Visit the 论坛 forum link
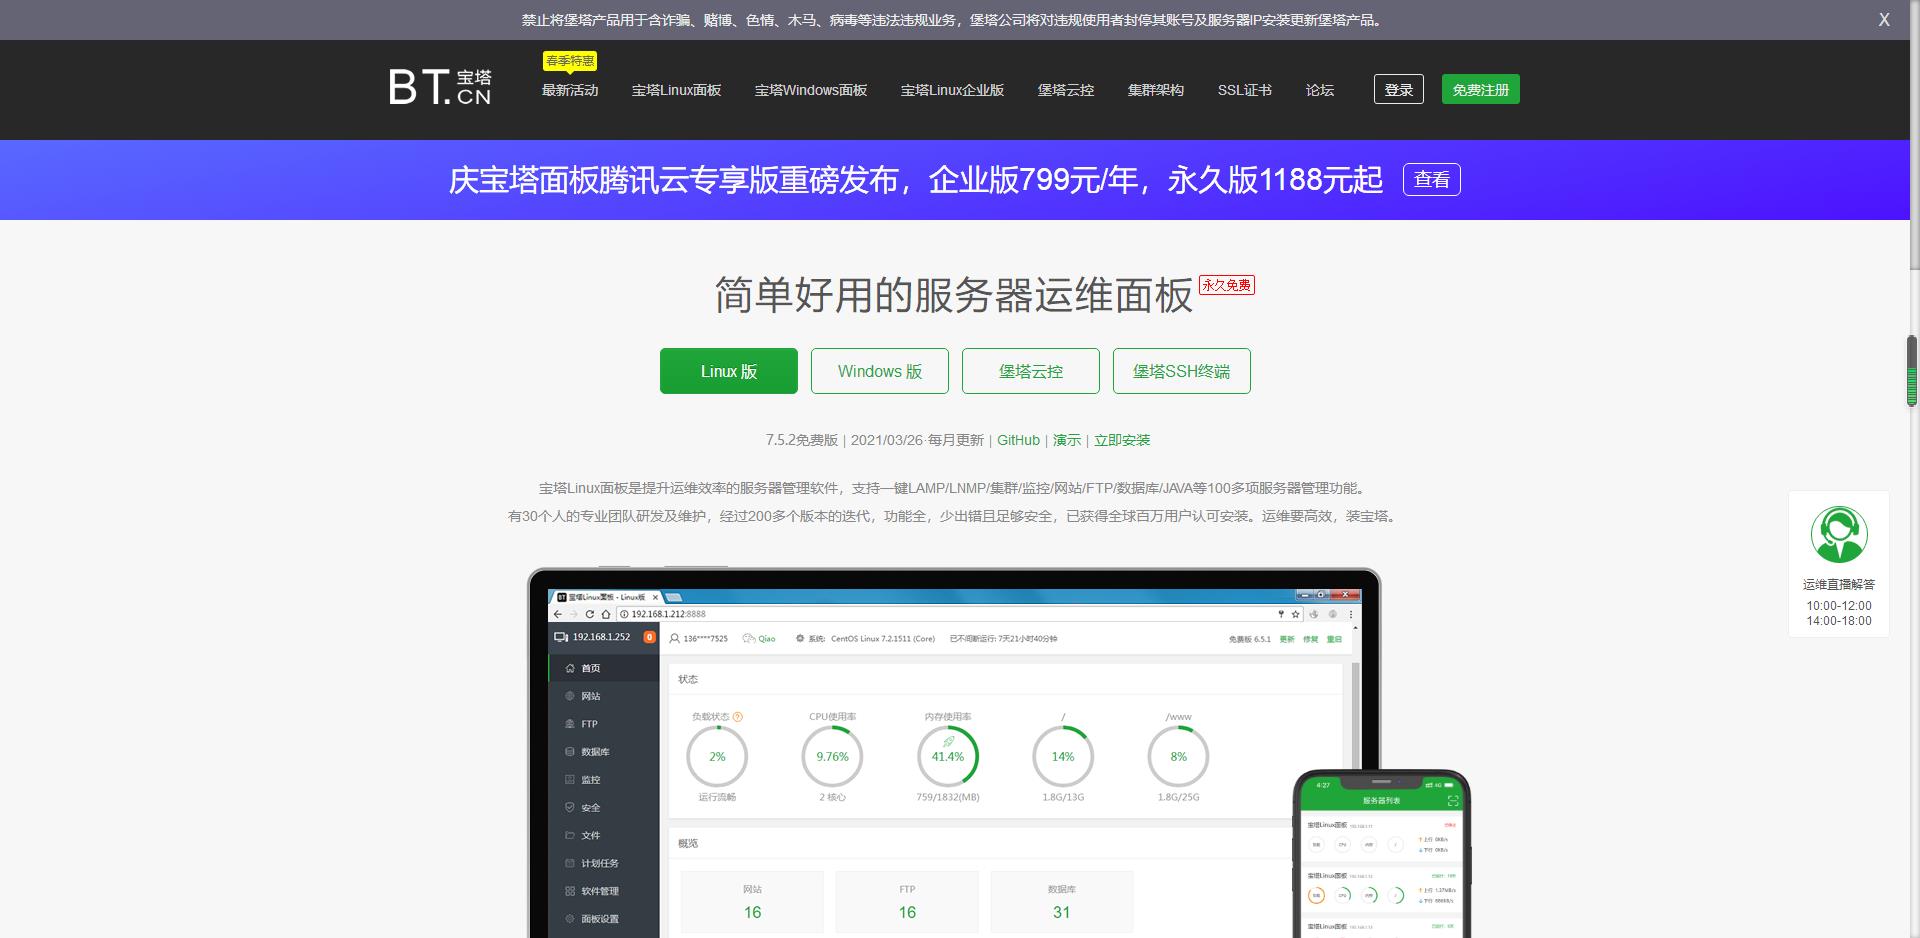The height and width of the screenshot is (938, 1920). point(1320,90)
